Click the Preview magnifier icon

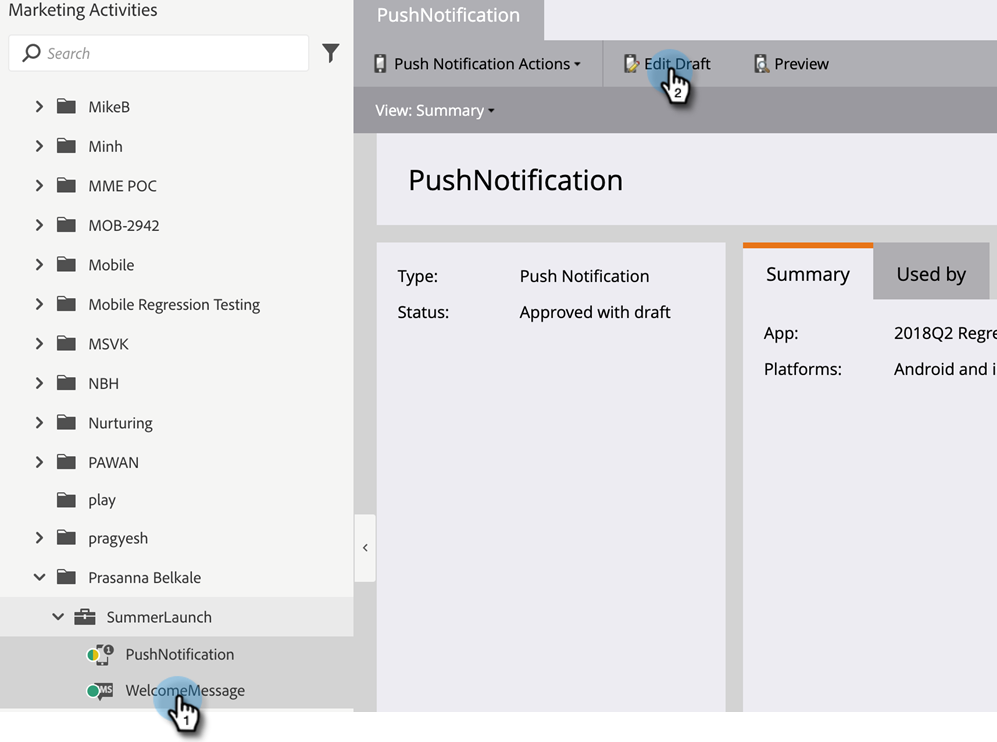point(761,64)
